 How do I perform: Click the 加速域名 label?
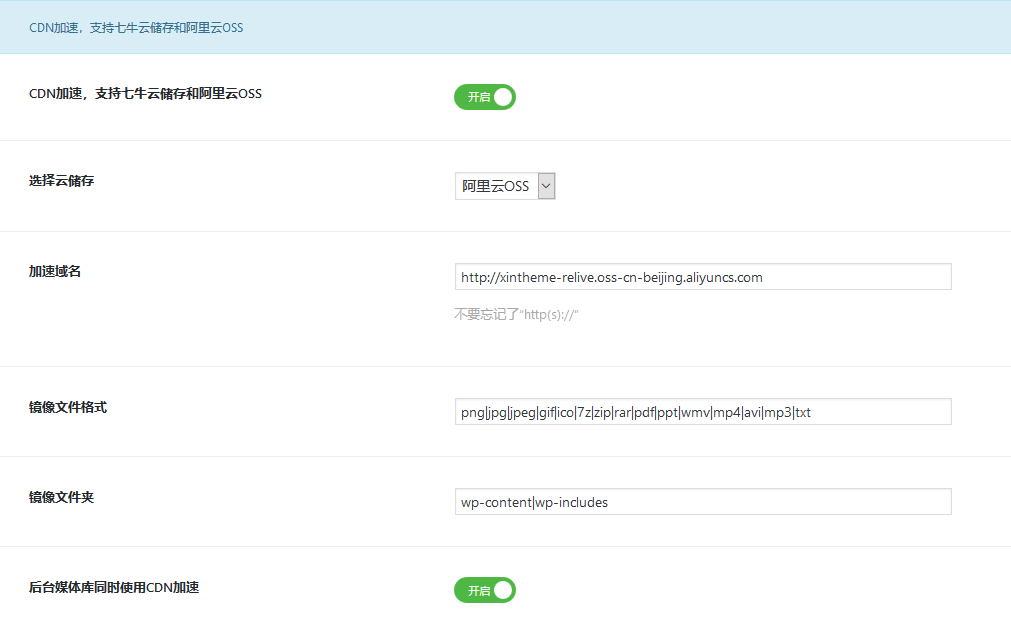[x=55, y=271]
